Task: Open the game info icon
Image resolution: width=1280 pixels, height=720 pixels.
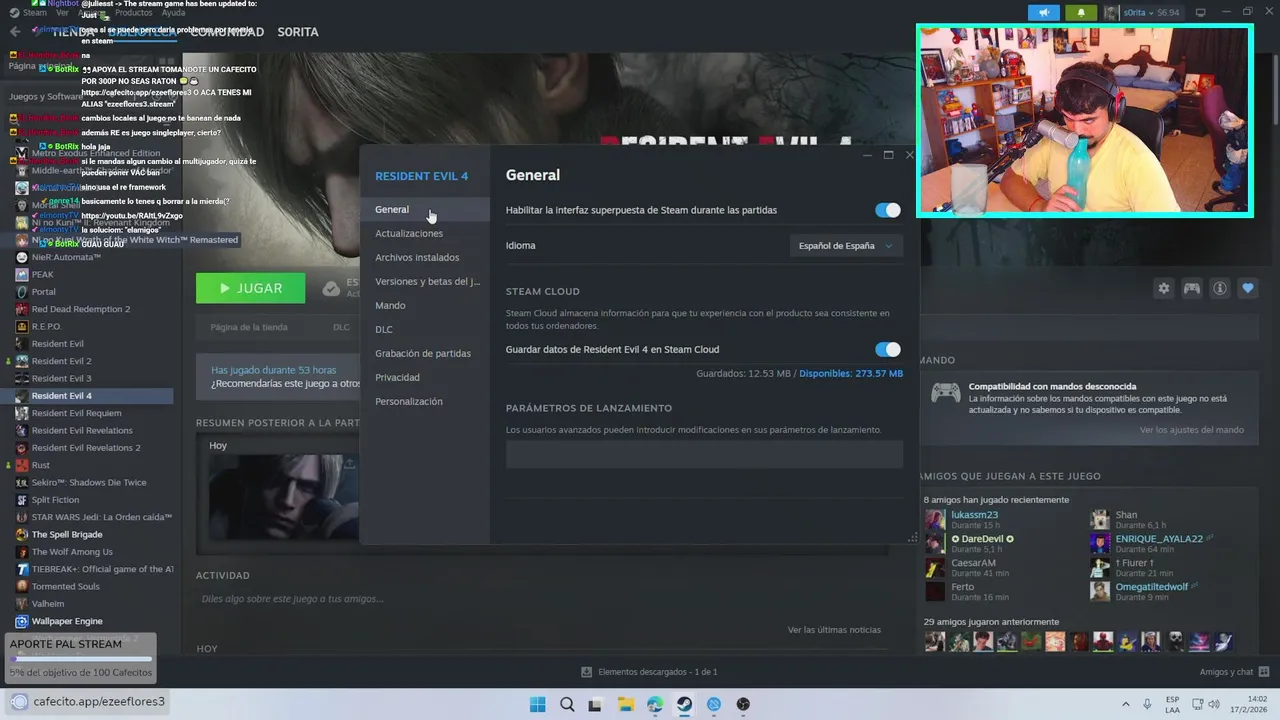Action: tap(1220, 288)
